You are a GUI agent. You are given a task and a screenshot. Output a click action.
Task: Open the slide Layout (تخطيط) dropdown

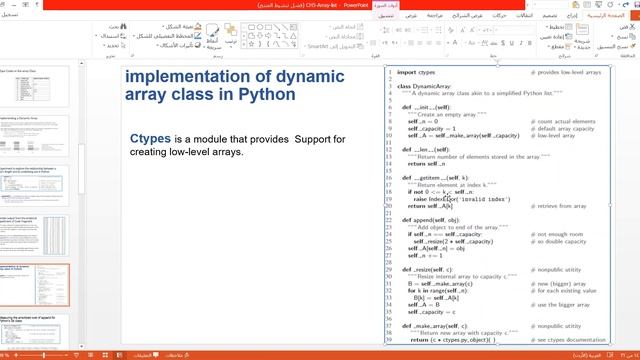(x=559, y=27)
